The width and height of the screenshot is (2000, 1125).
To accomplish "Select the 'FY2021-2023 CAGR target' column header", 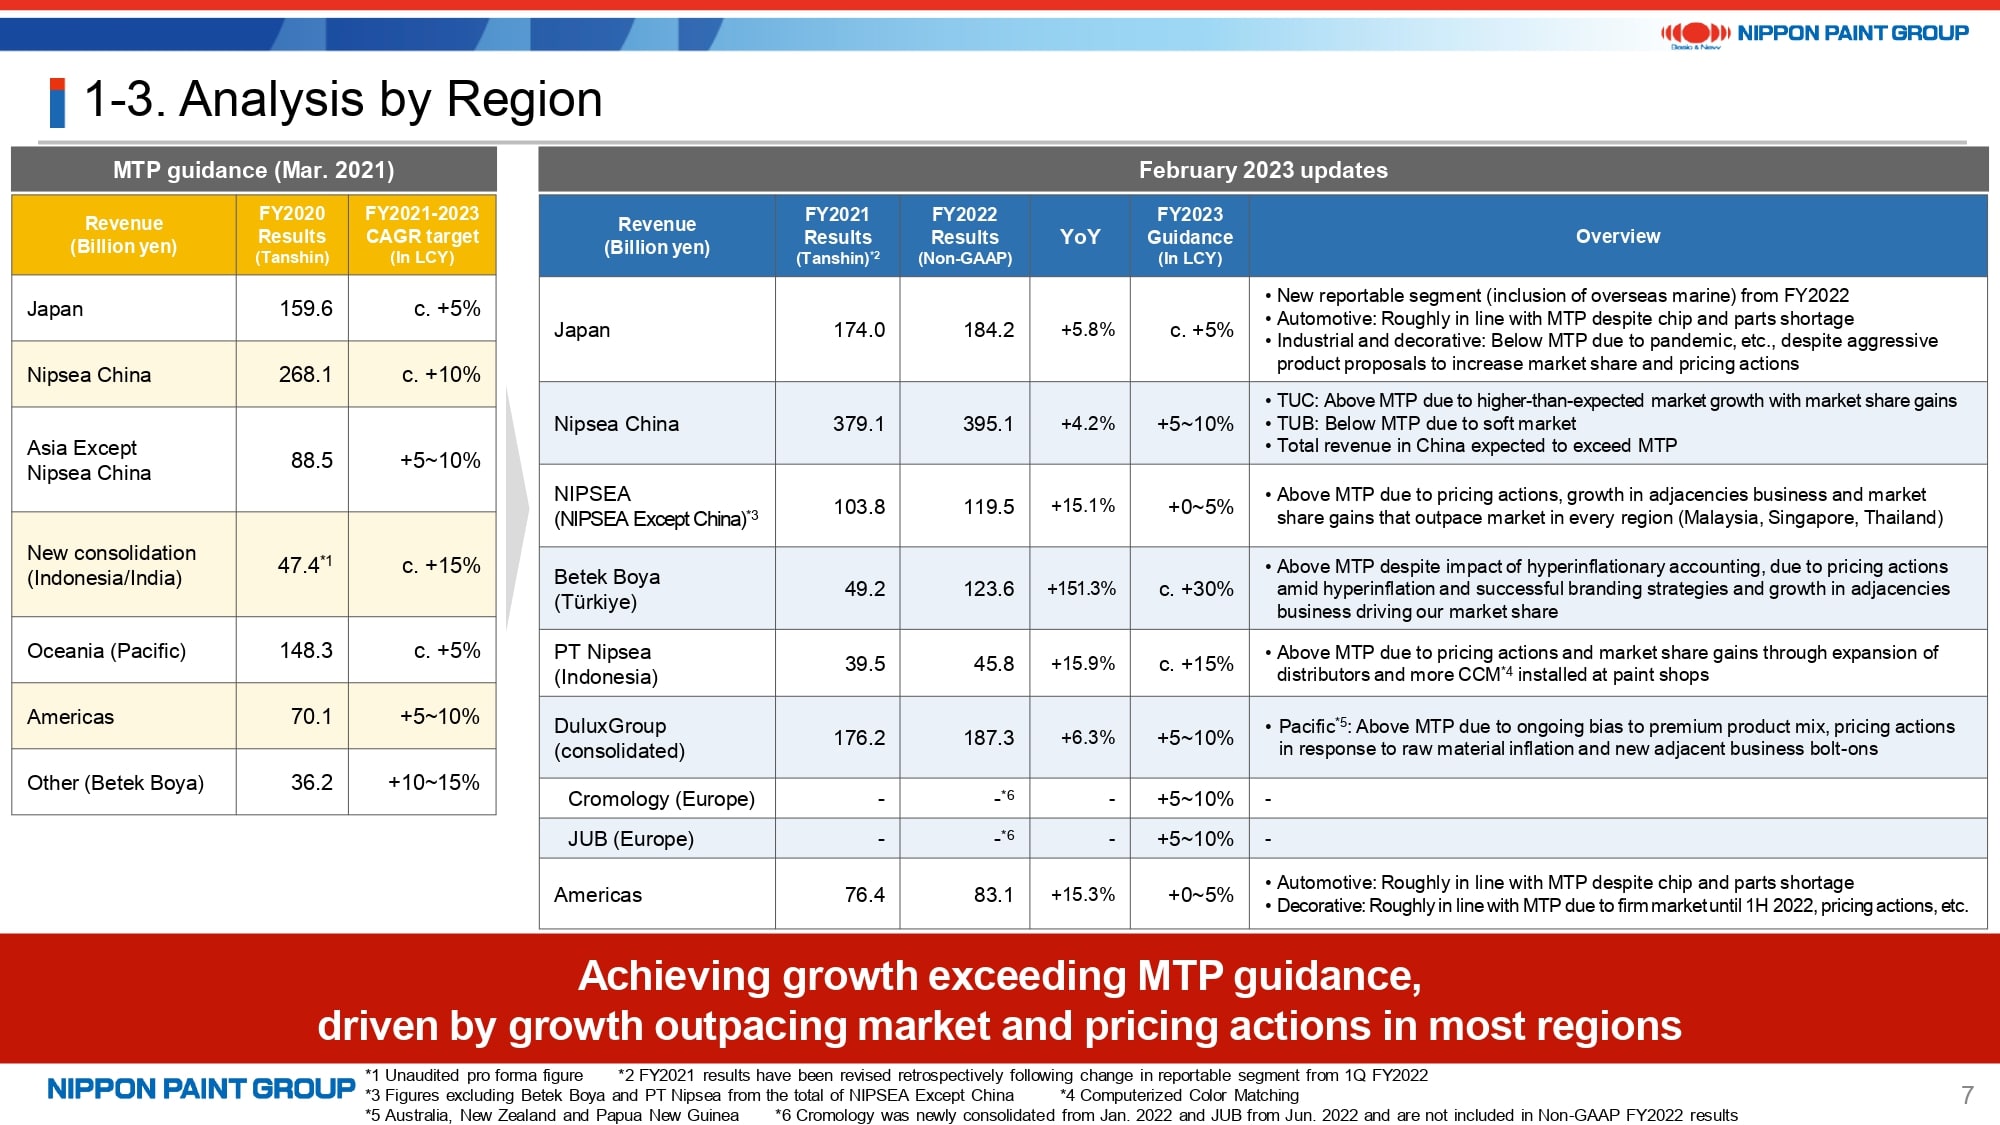I will coord(422,235).
